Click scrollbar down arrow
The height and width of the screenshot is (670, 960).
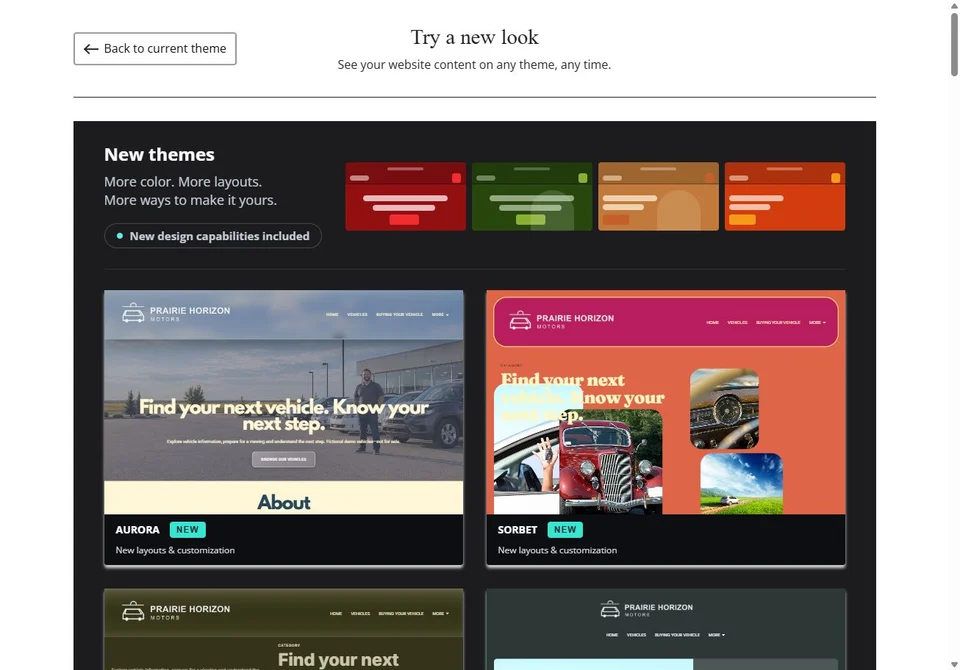954,664
